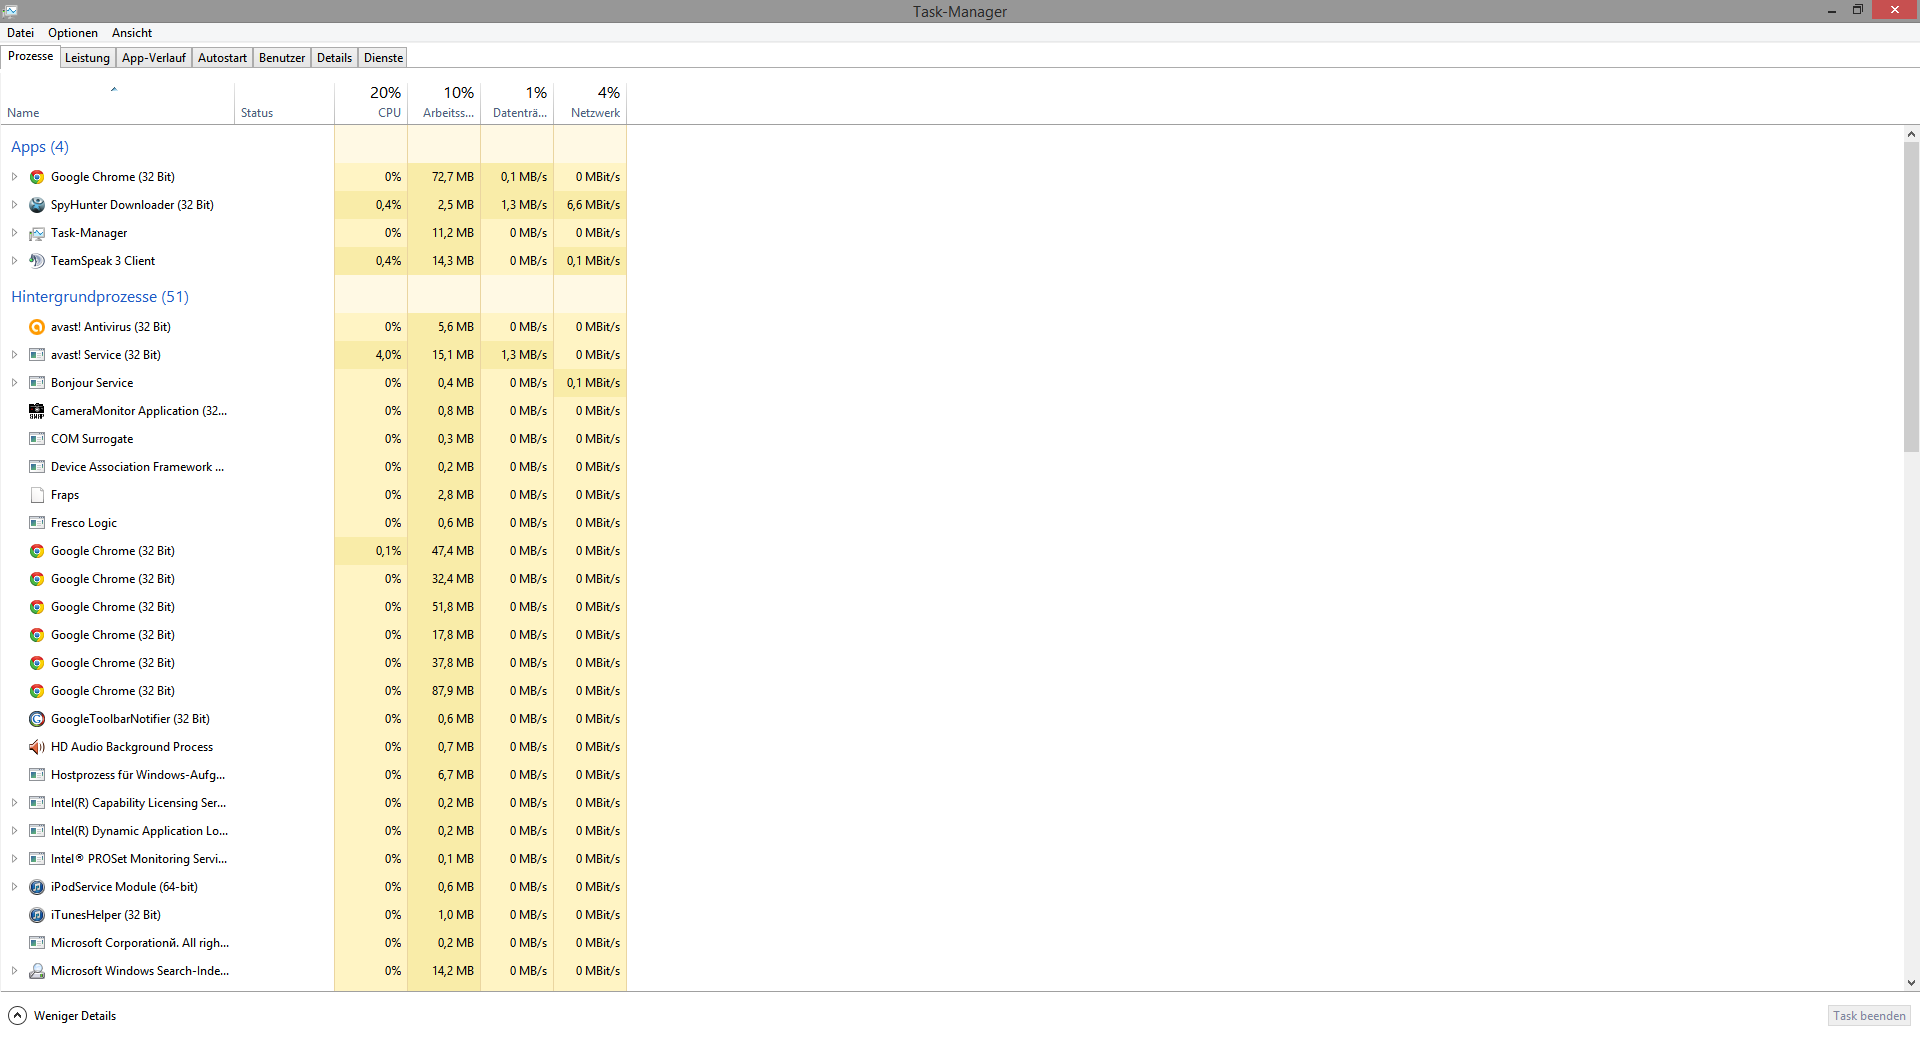
Task: Open the Datei menu
Action: point(20,33)
